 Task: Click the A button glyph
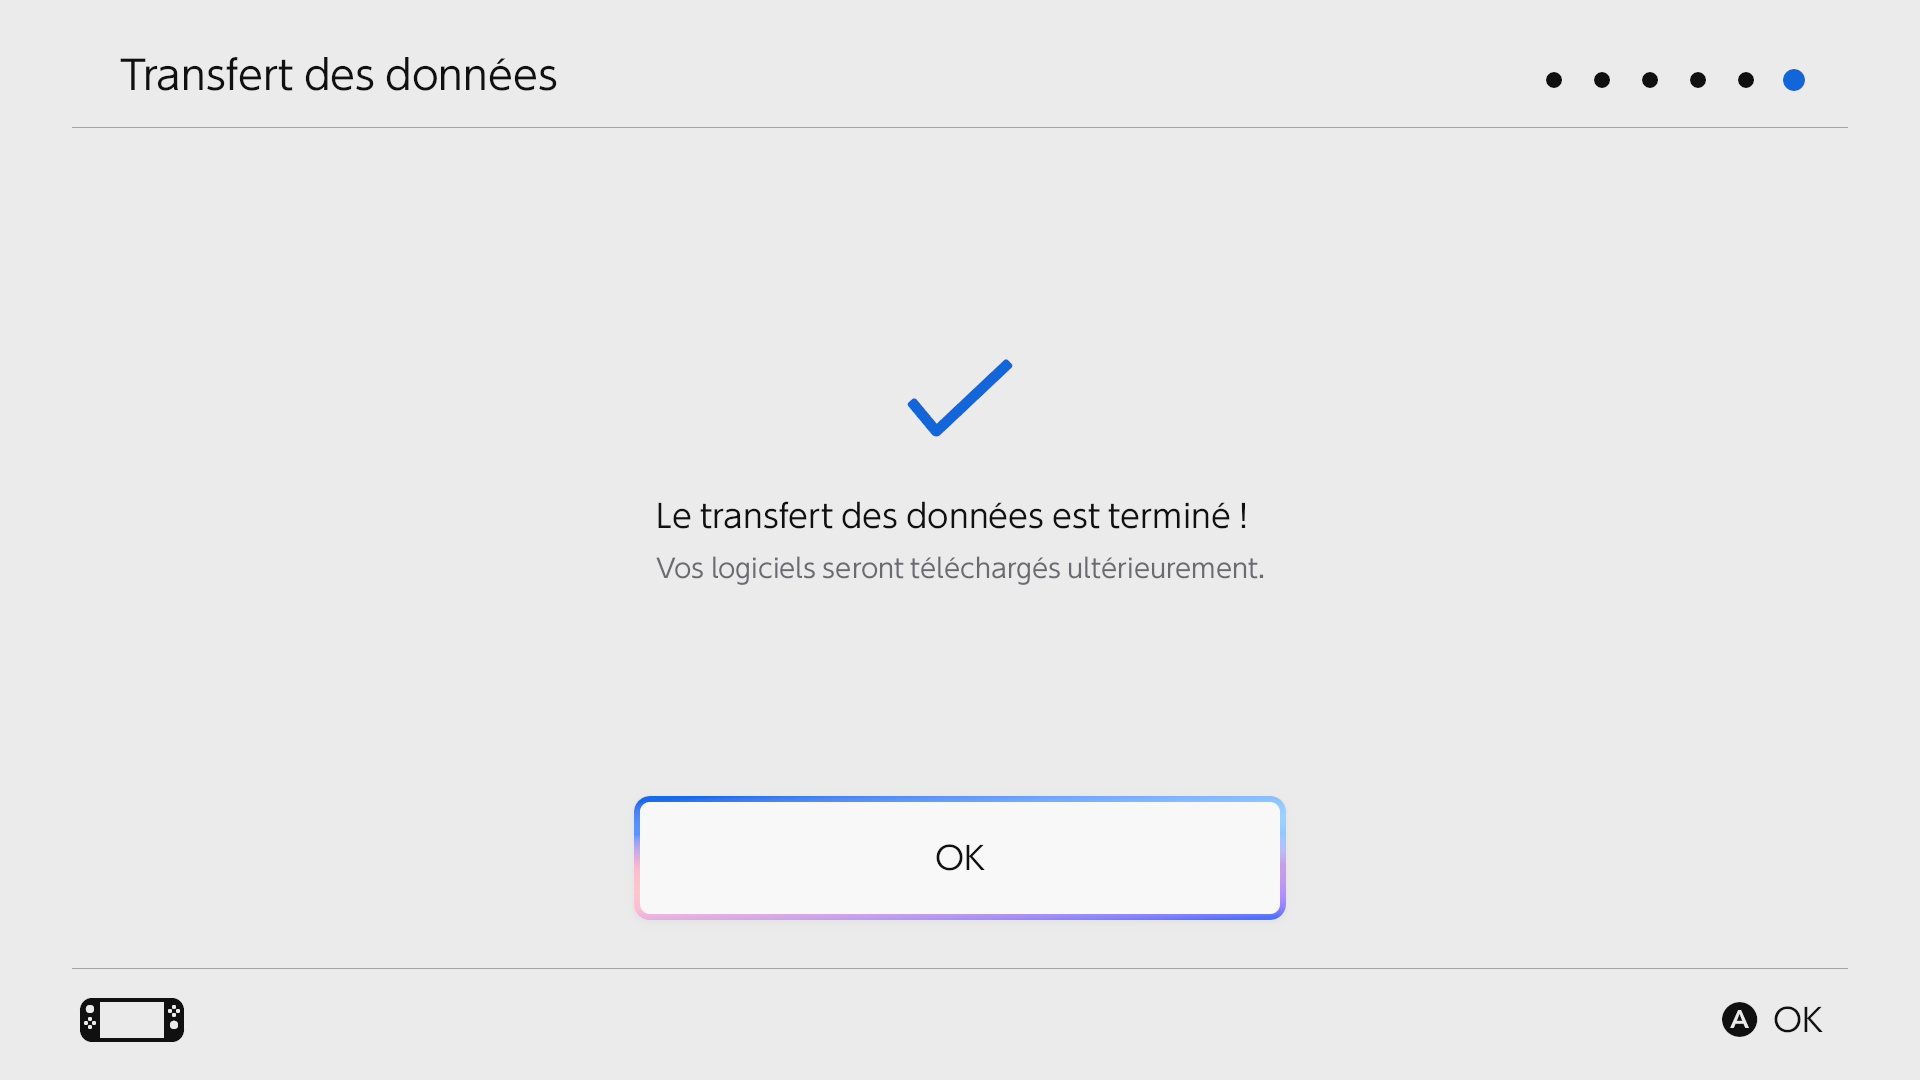1739,1020
